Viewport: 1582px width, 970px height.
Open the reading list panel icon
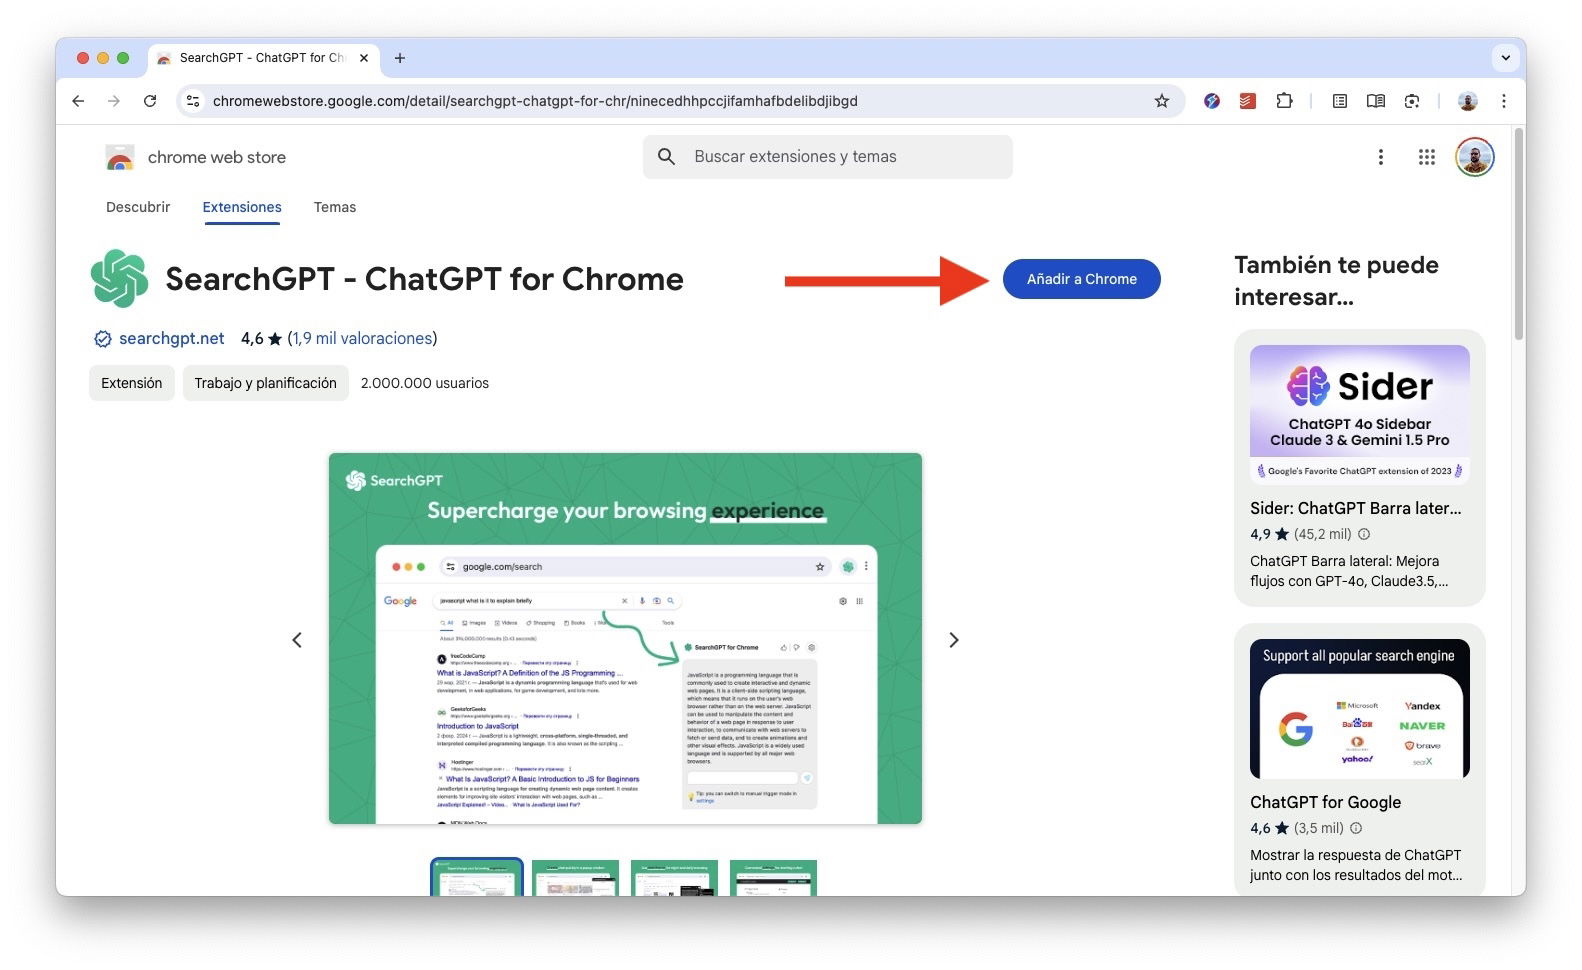1340,101
